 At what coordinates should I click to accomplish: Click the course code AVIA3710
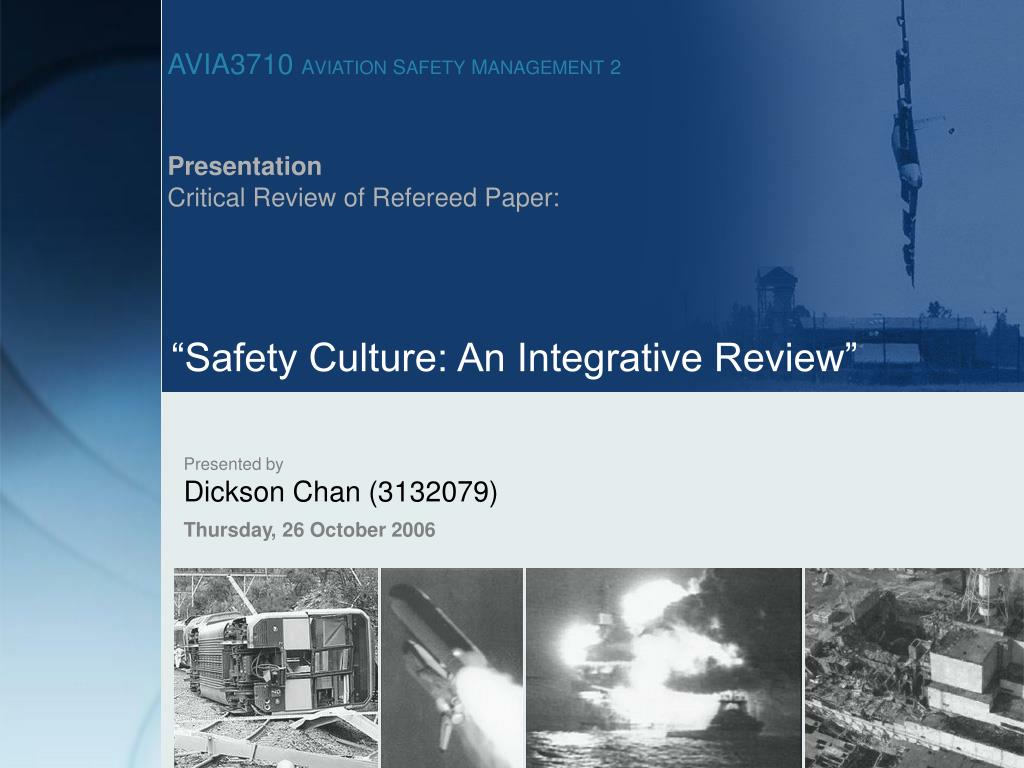[x=230, y=65]
